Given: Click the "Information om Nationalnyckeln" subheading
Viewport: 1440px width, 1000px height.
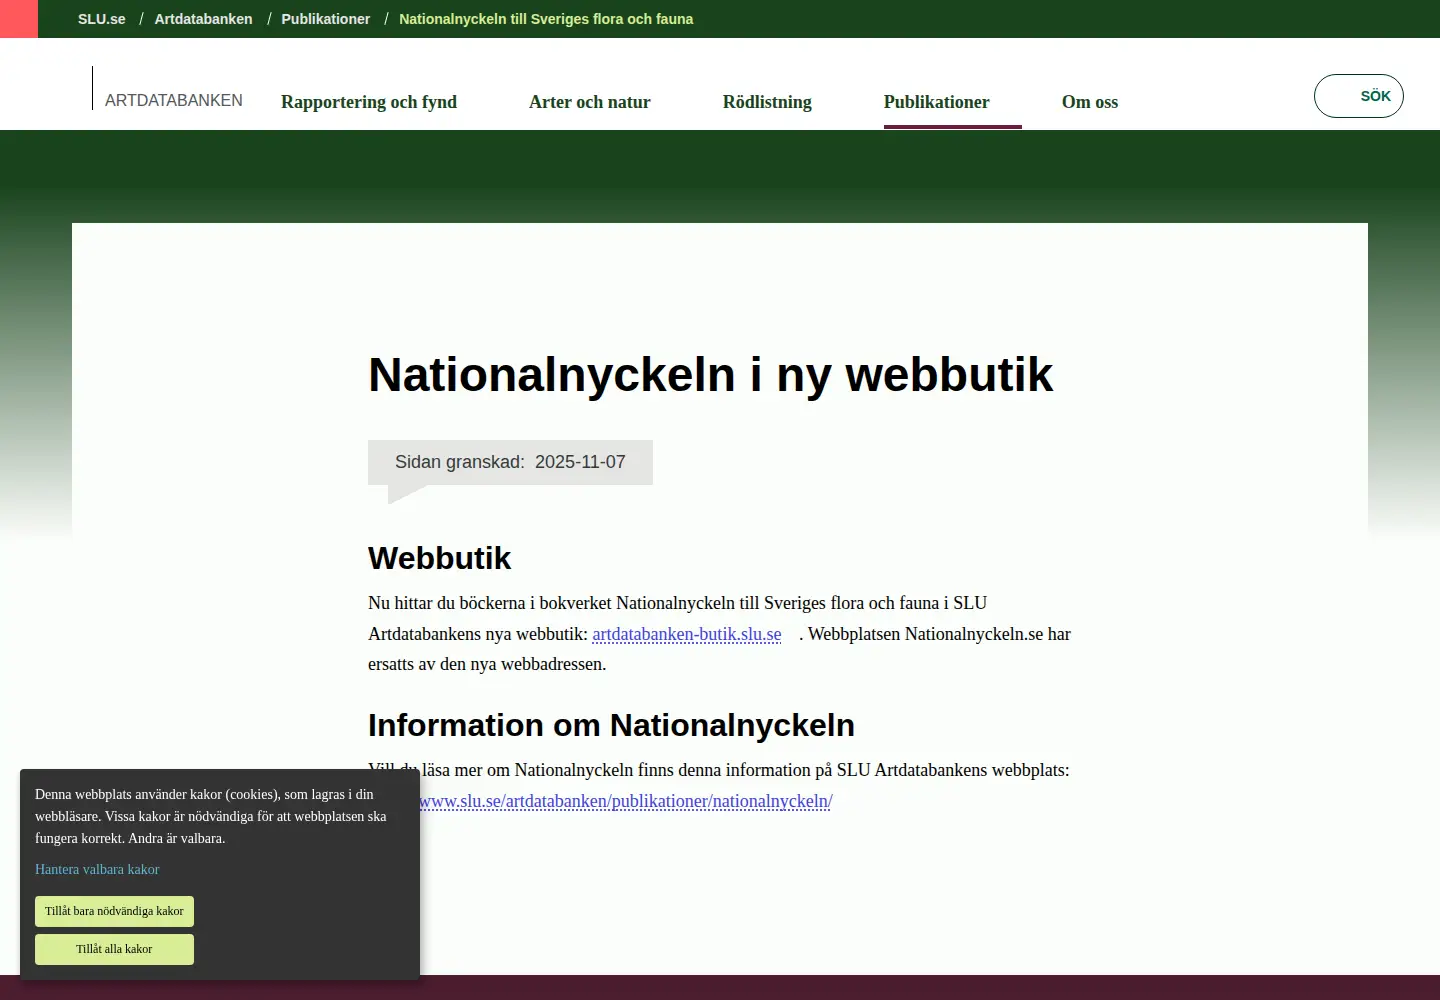Looking at the screenshot, I should coord(611,725).
